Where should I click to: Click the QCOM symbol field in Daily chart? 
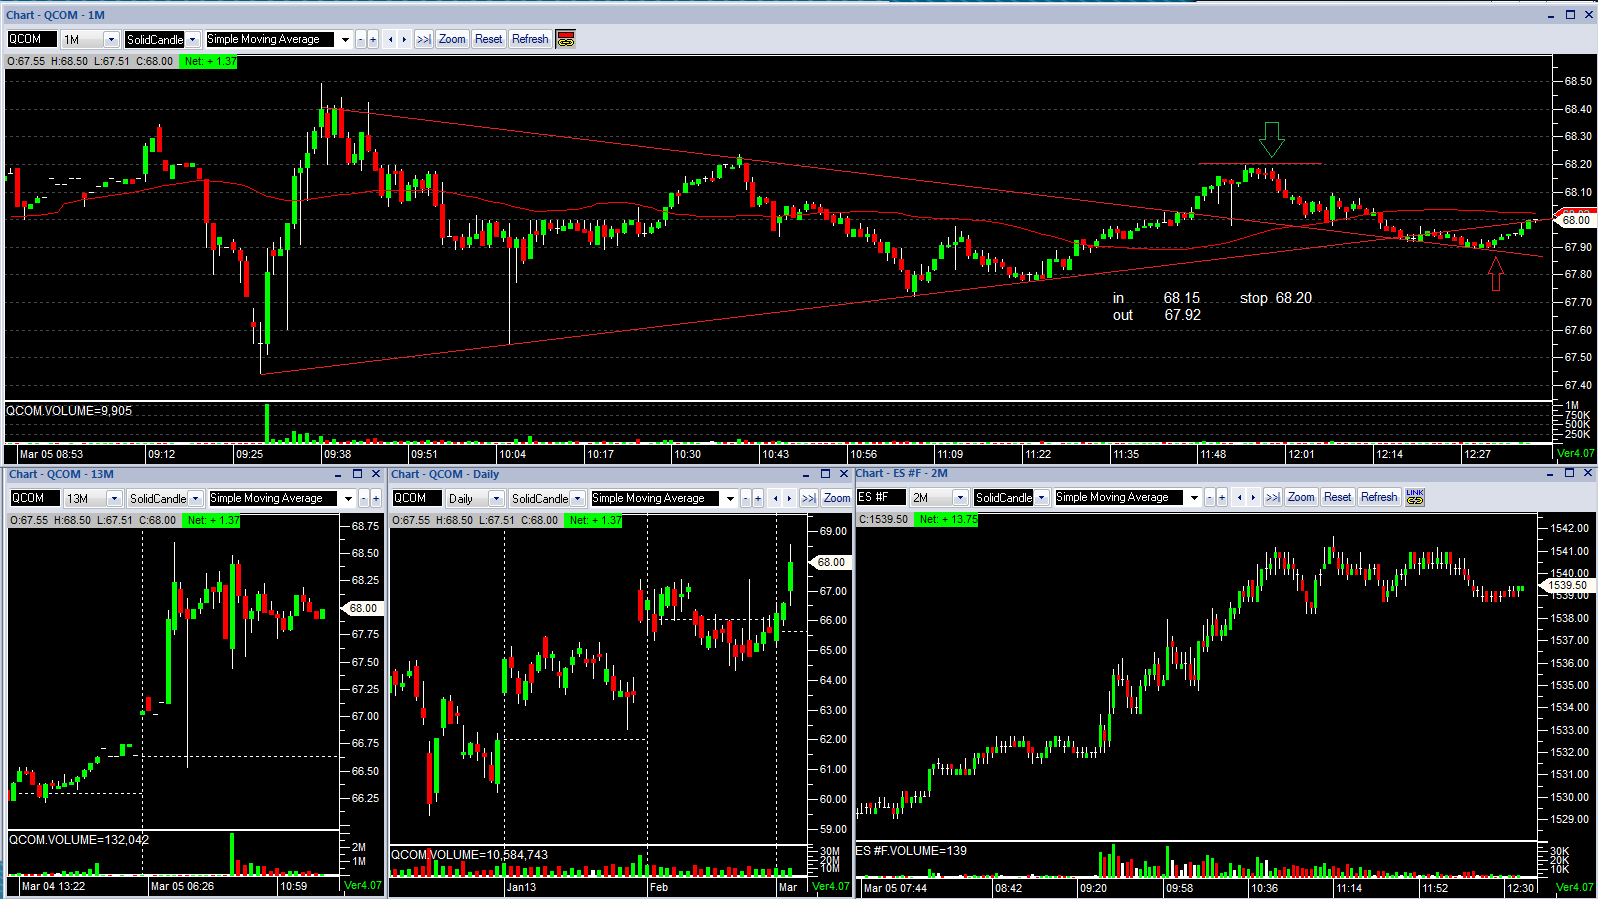pos(417,498)
